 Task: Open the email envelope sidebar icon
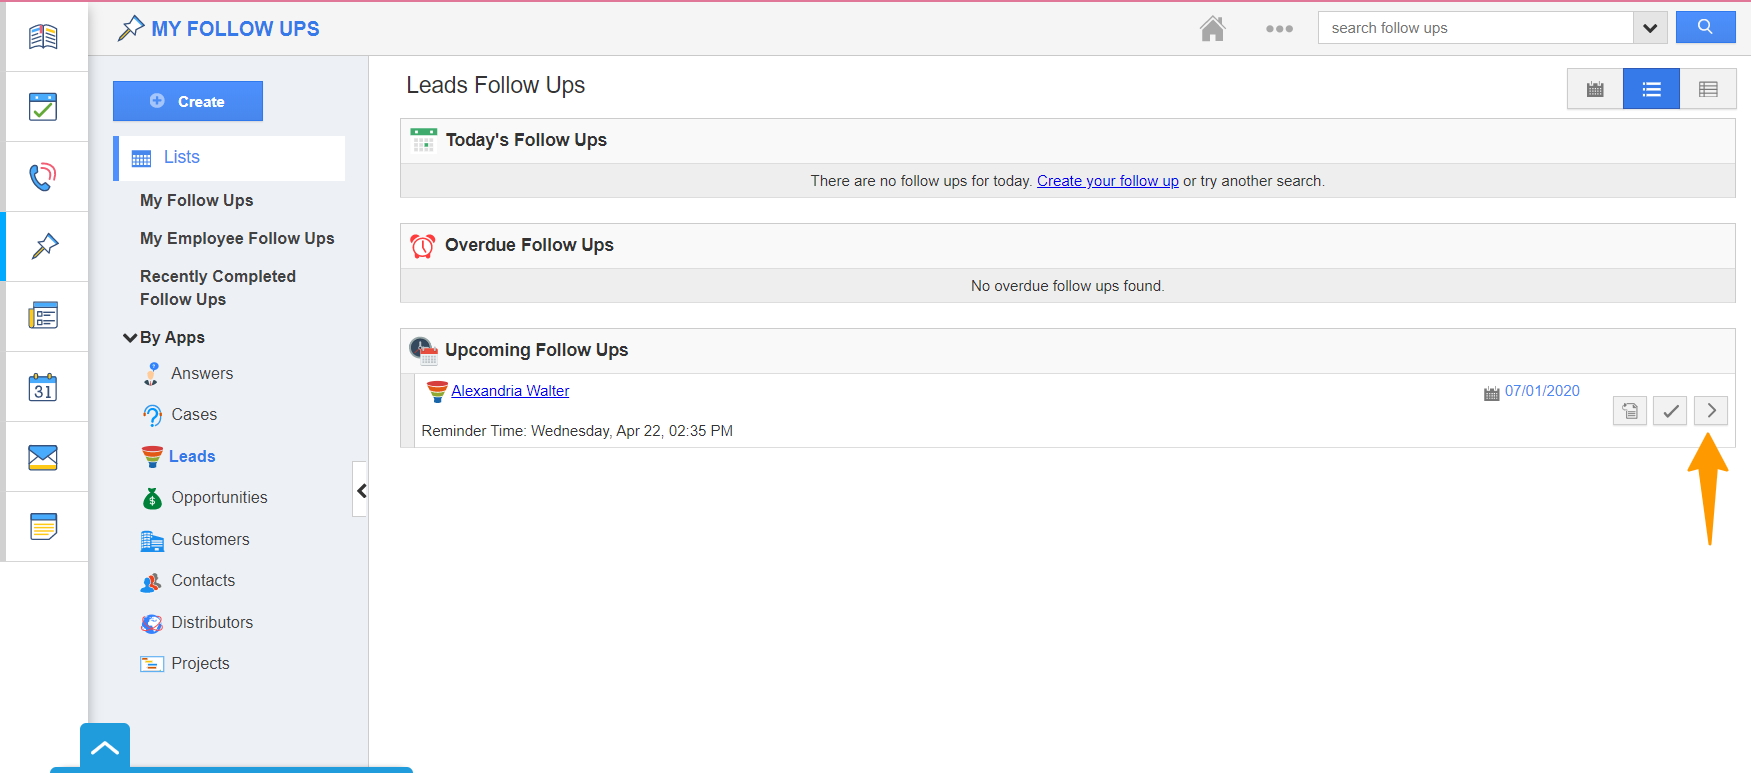[x=43, y=457]
